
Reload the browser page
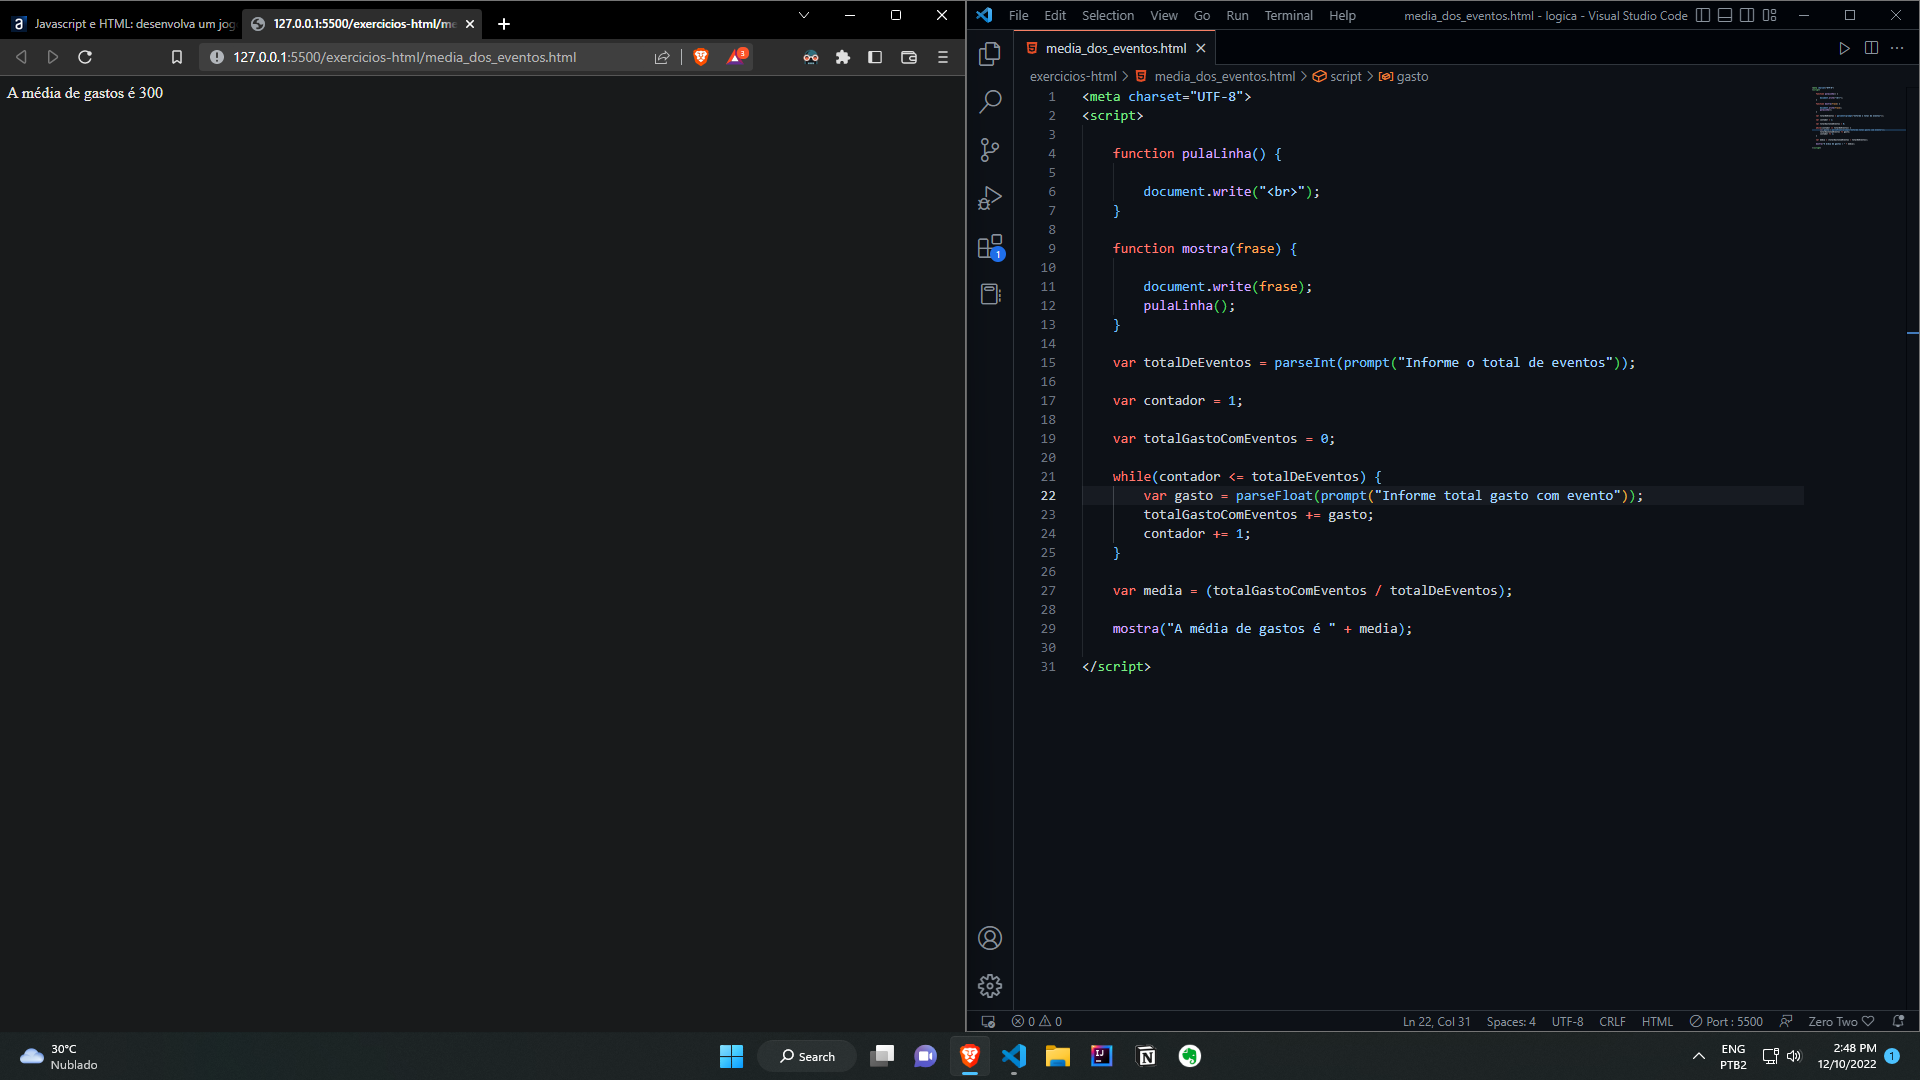pyautogui.click(x=85, y=57)
